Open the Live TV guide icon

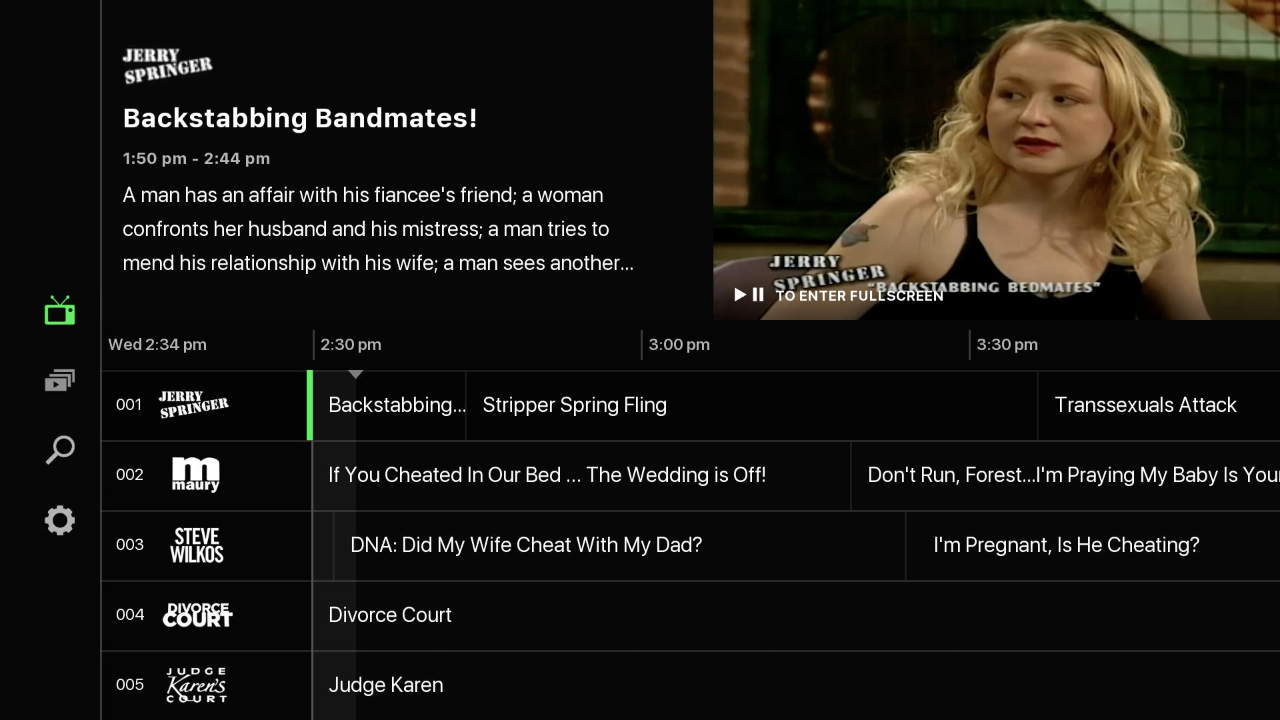point(60,312)
